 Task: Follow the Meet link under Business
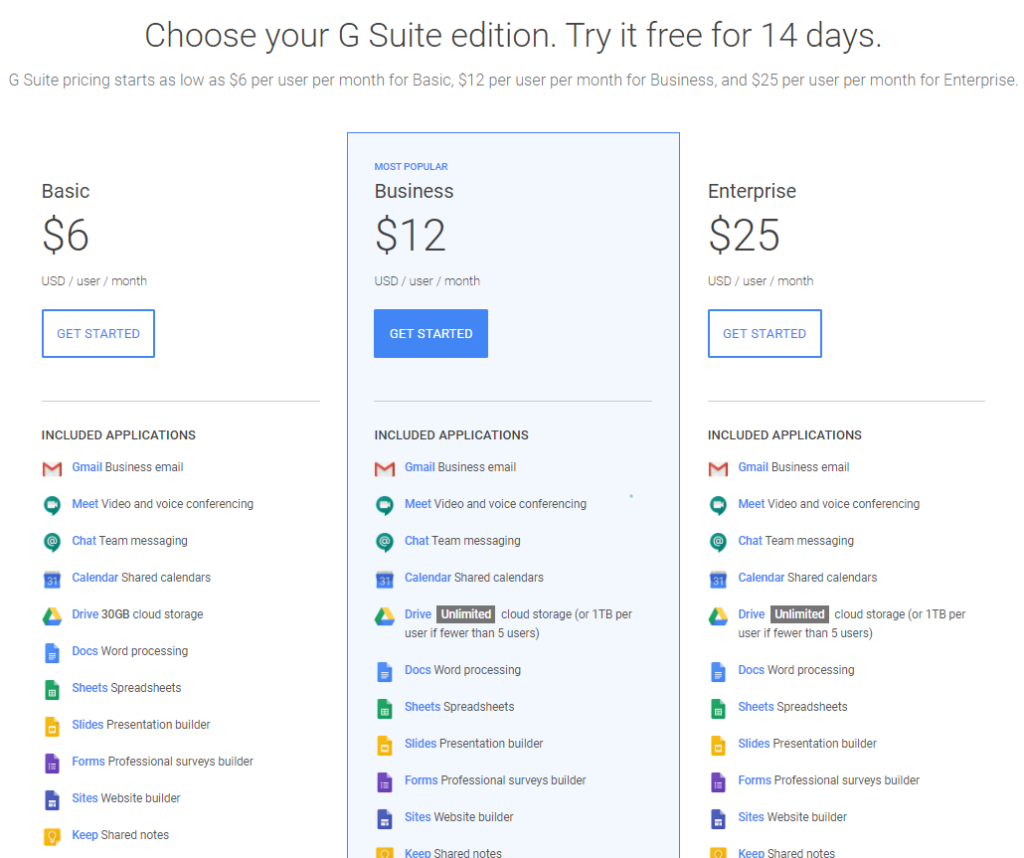click(x=418, y=504)
